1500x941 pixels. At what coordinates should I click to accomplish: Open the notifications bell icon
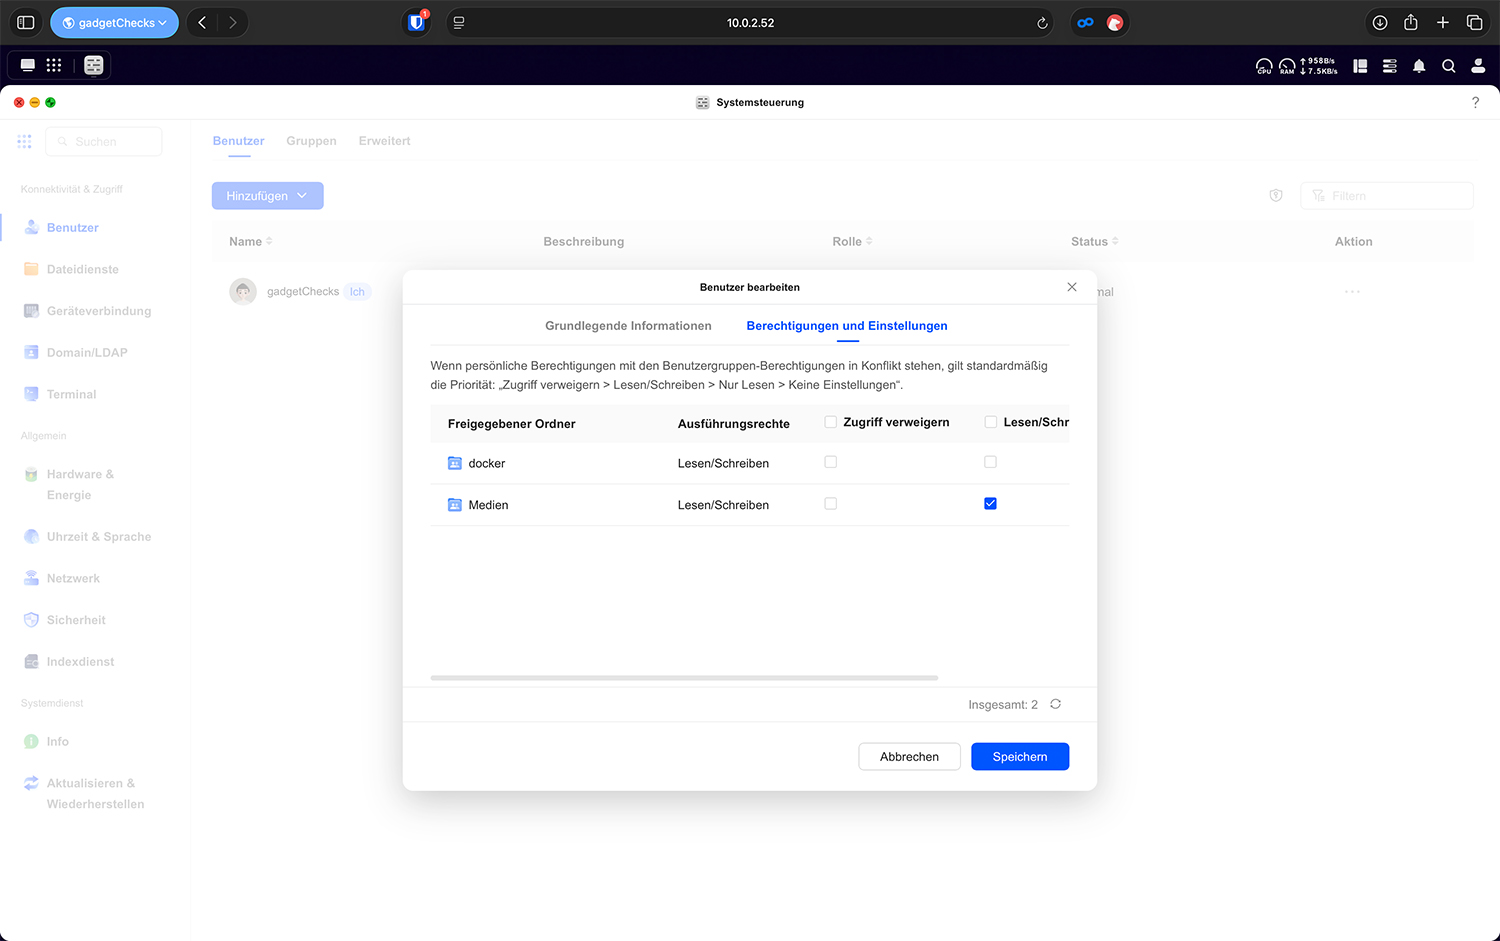pyautogui.click(x=1418, y=66)
